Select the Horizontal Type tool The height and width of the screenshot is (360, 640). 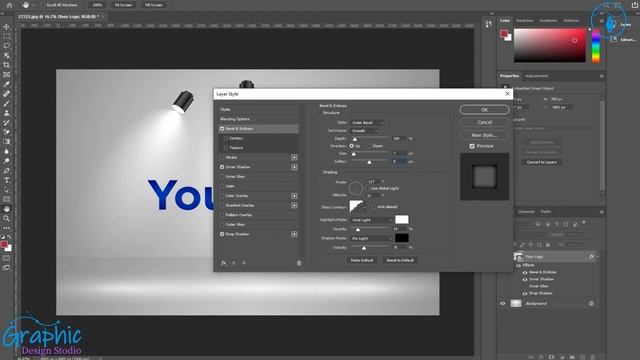[x=7, y=180]
